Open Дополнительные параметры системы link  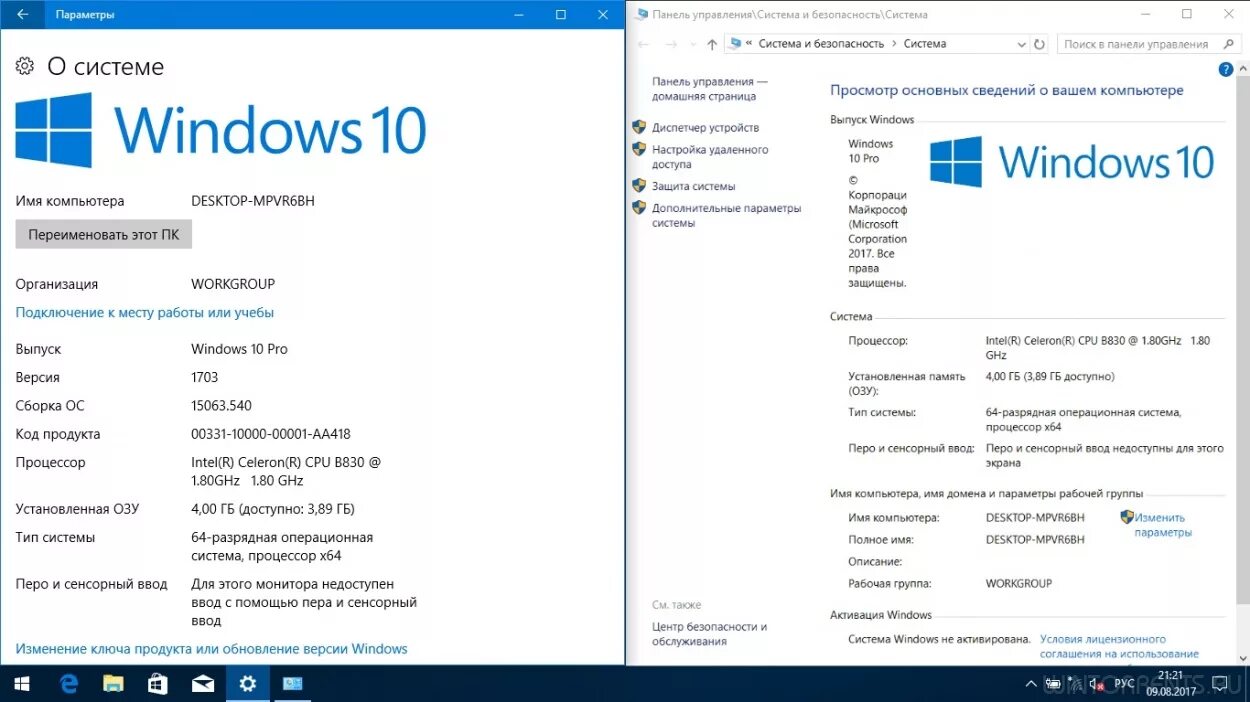point(727,216)
